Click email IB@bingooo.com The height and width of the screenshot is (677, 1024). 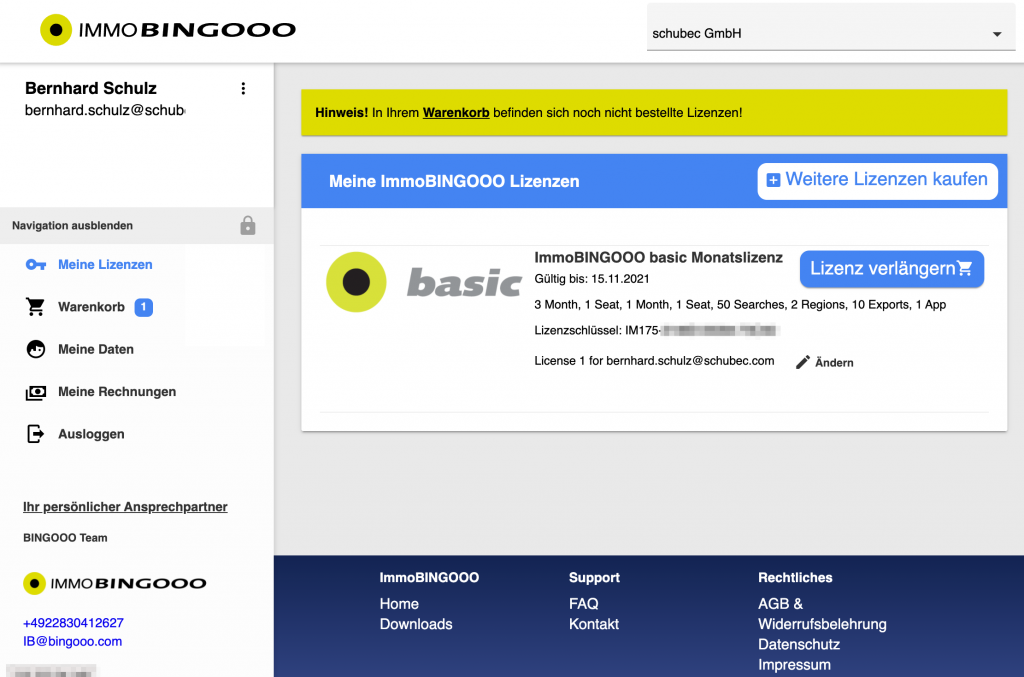[72, 641]
